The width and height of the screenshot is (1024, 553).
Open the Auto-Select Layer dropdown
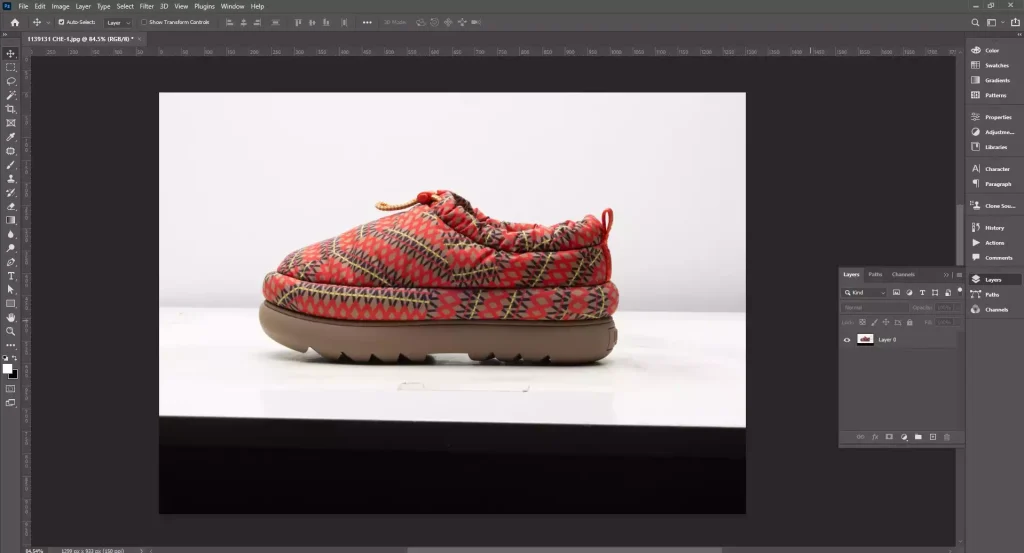(x=118, y=22)
